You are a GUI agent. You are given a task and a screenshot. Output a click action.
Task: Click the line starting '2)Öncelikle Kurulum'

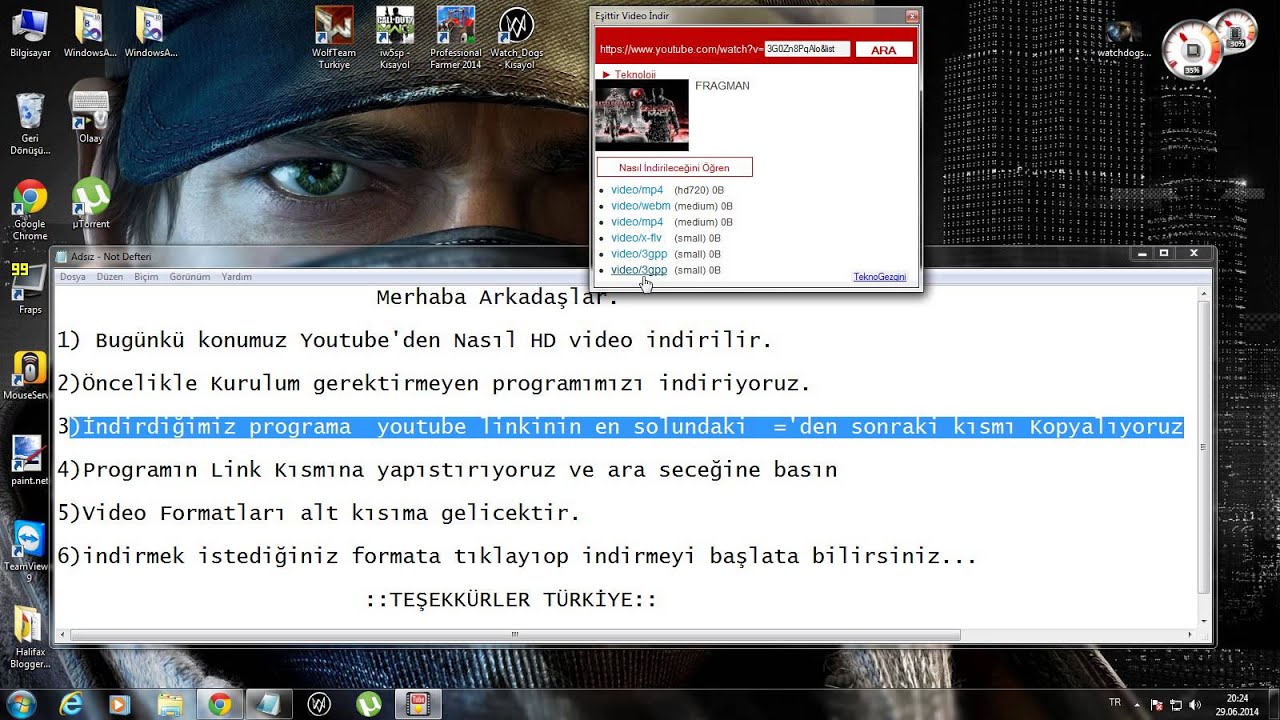tap(433, 384)
